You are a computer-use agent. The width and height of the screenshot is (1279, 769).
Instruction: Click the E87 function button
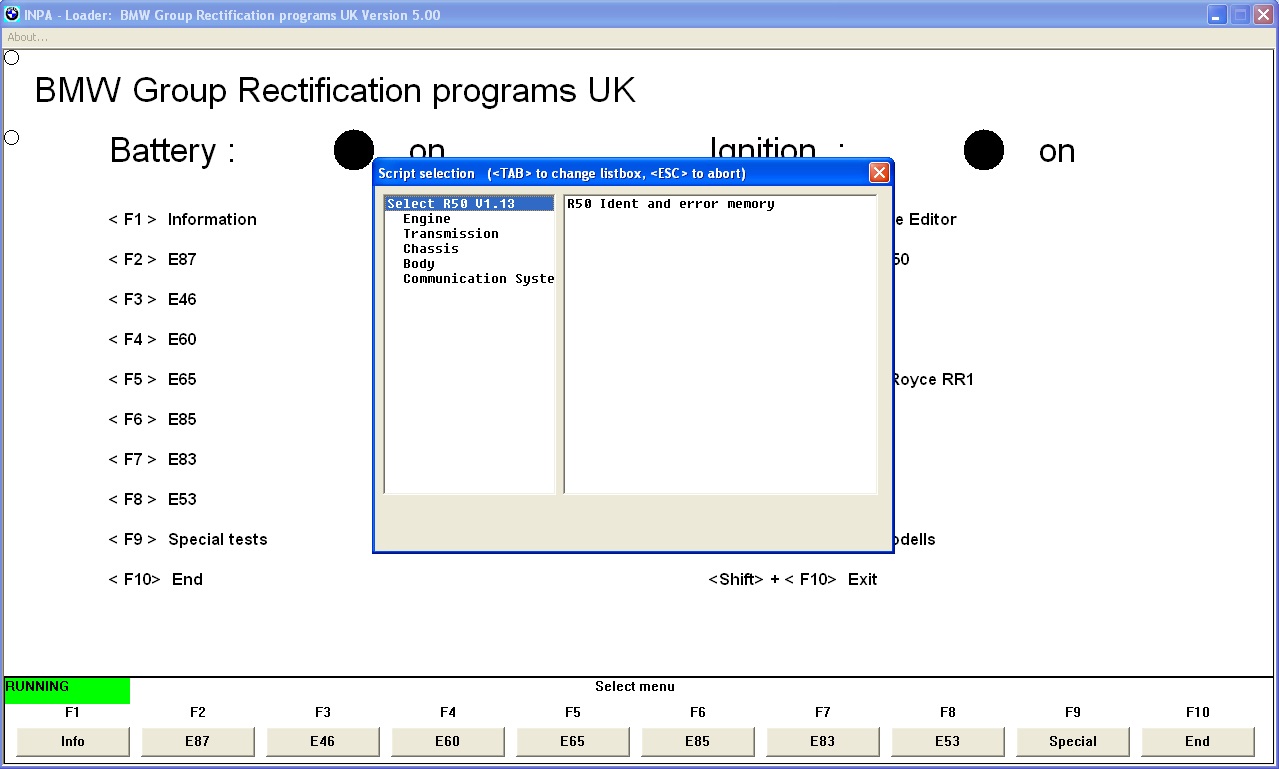click(x=198, y=741)
